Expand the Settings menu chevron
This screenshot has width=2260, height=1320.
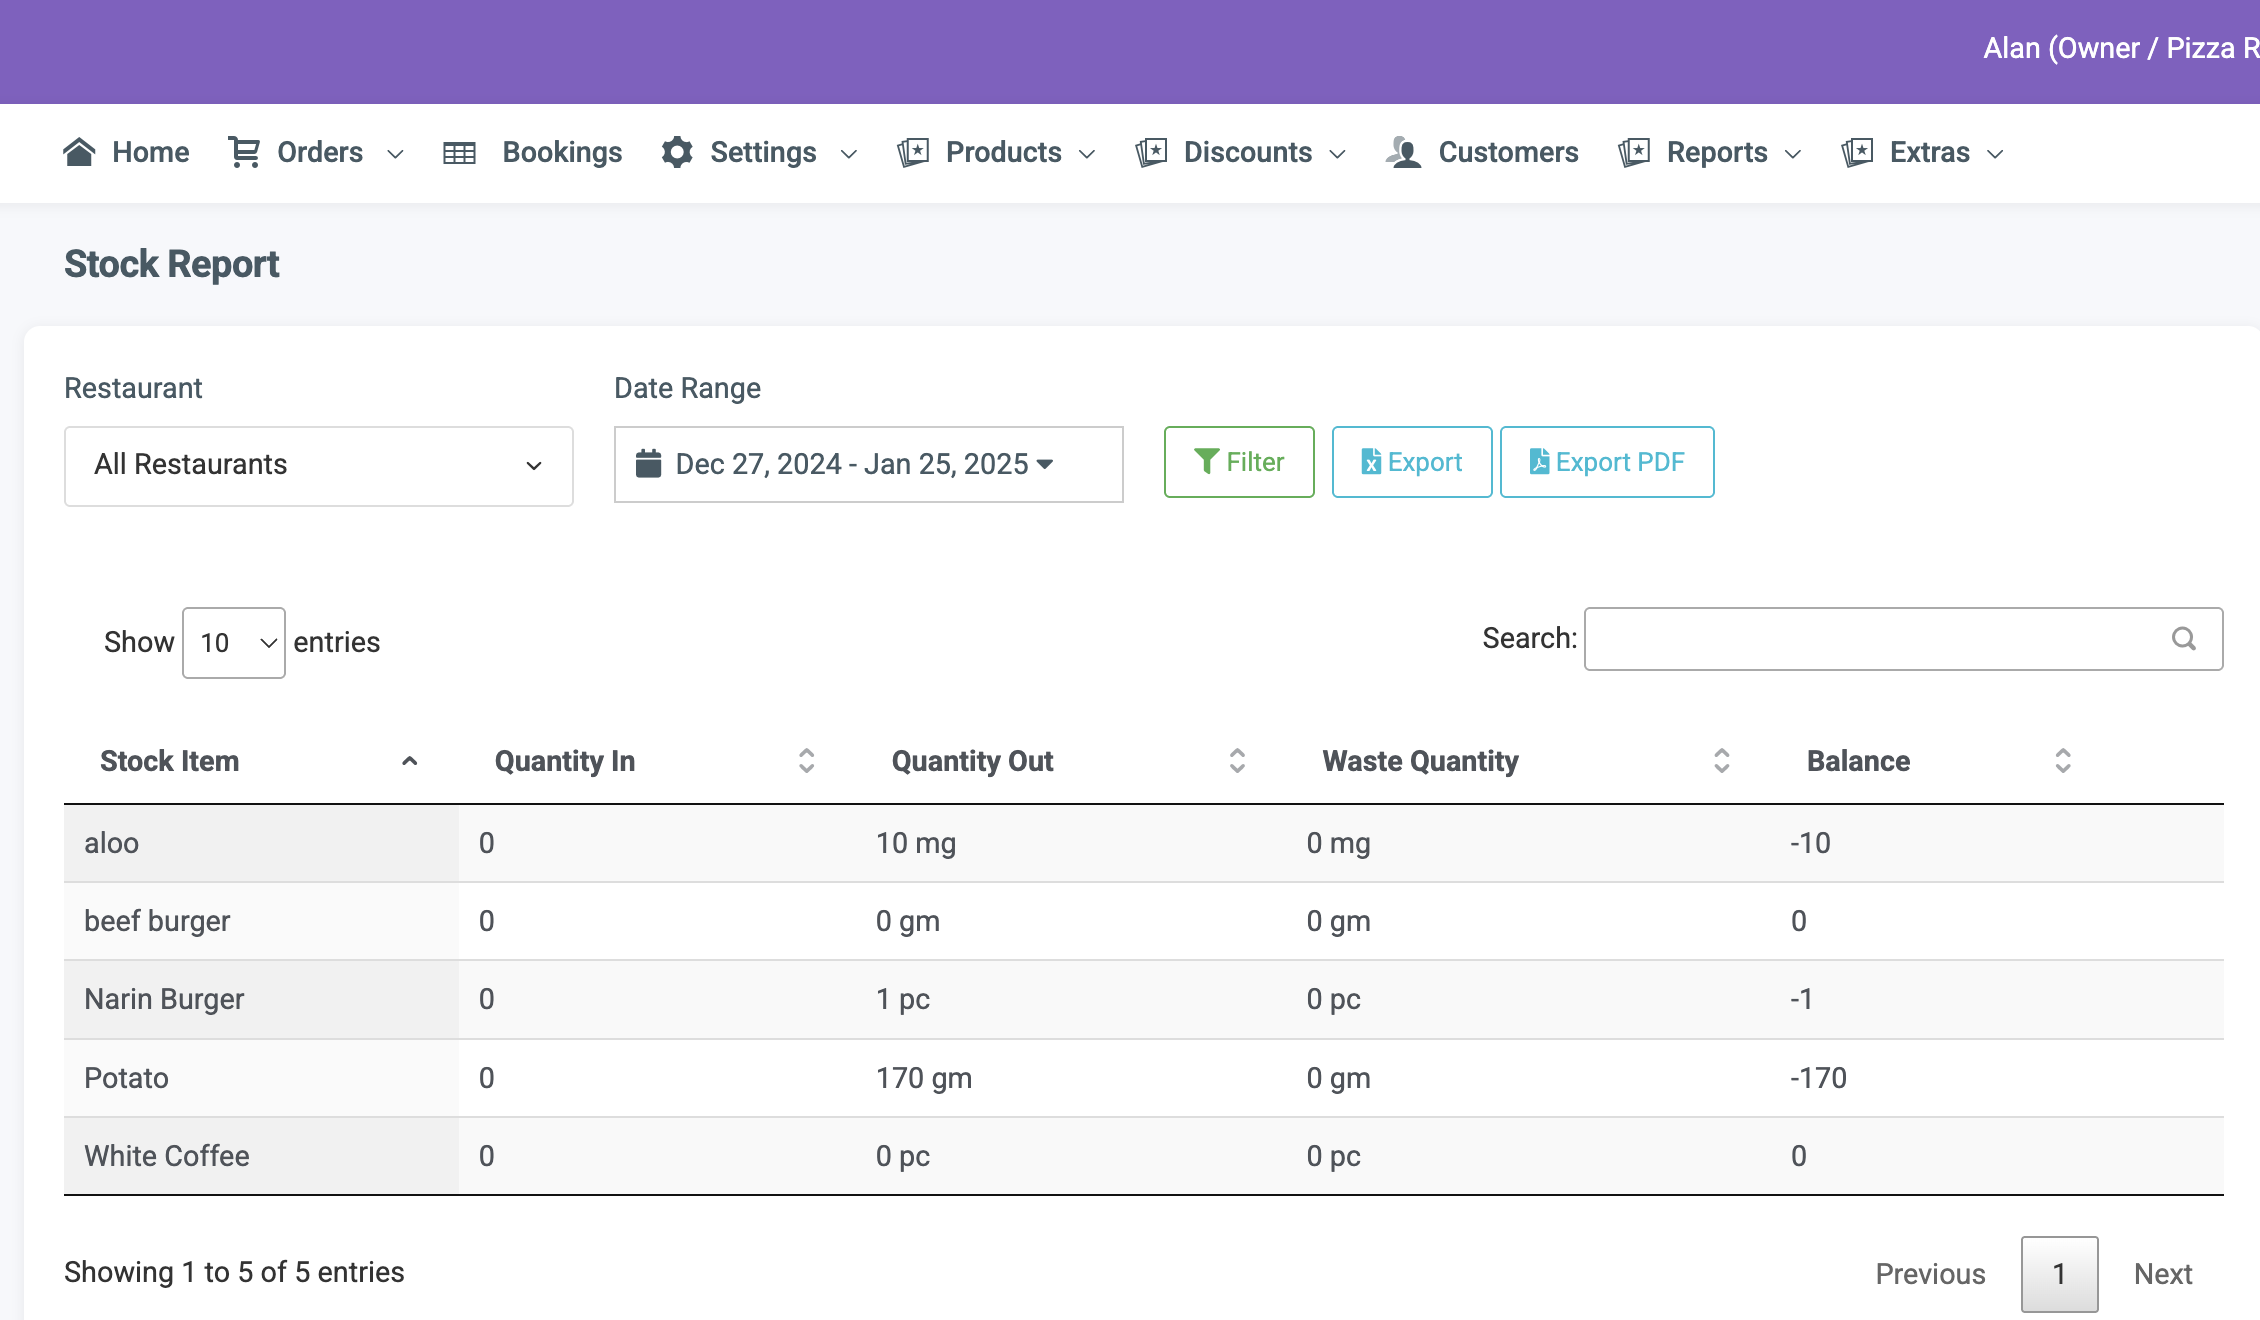[x=849, y=154]
